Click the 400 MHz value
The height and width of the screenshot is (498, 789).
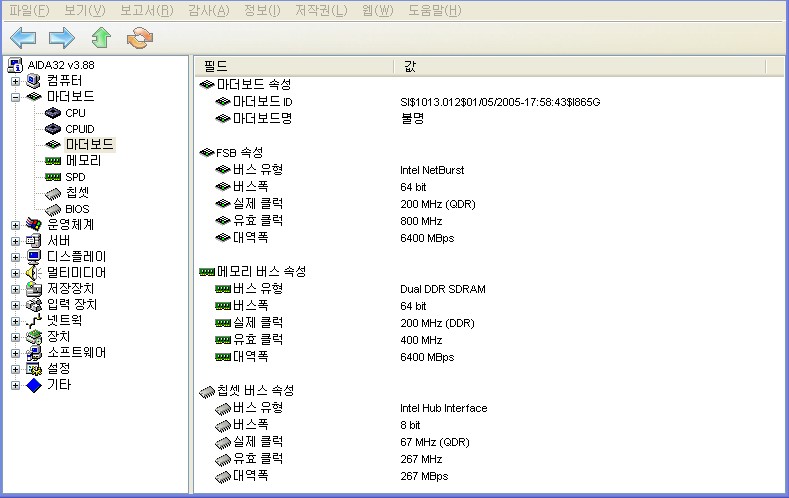421,341
